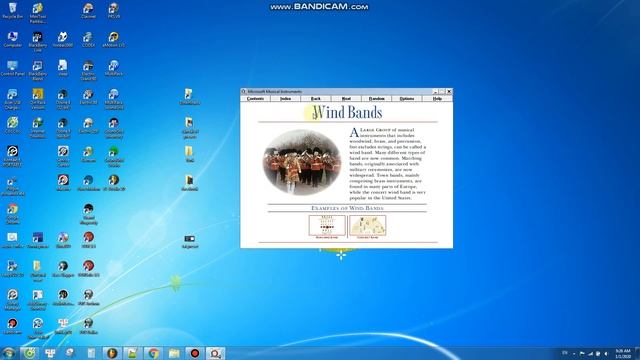Click the Wind Bands title heading

347,113
